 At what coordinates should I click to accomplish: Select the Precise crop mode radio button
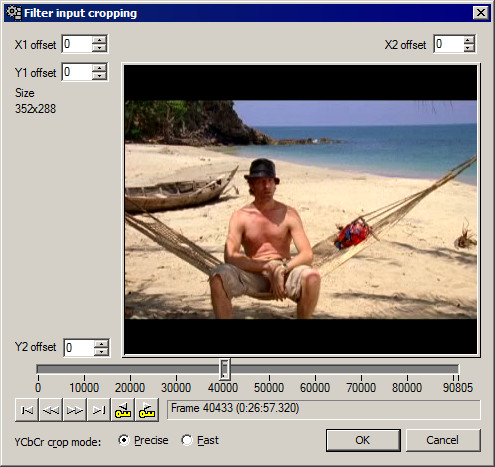pos(124,440)
